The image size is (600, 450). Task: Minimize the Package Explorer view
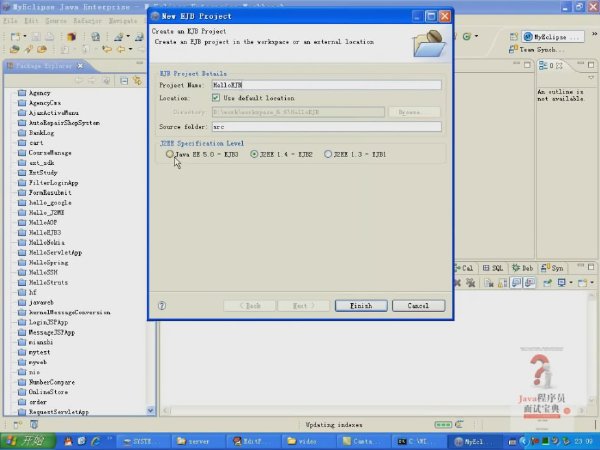tap(140, 63)
